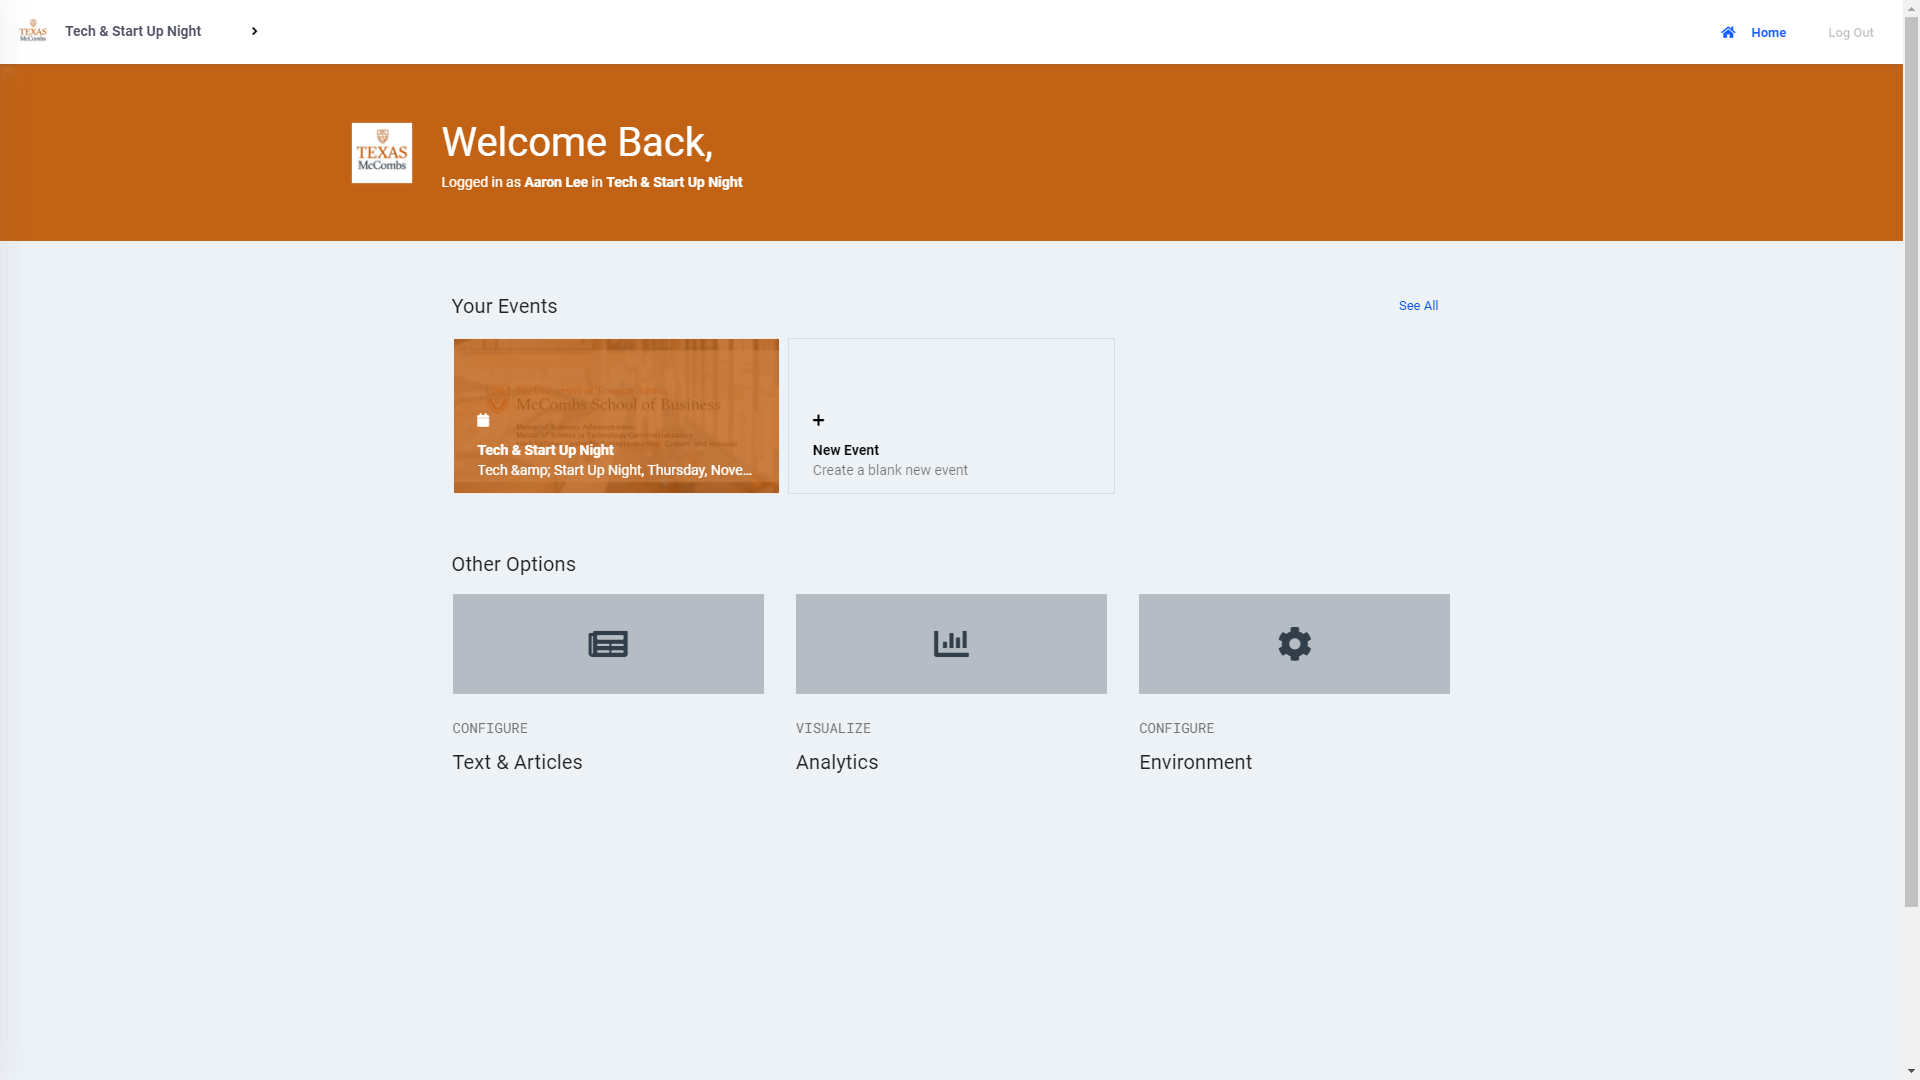Click the scrollbar down arrow
Image resolution: width=1920 pixels, height=1080 pixels.
coord(1911,1071)
